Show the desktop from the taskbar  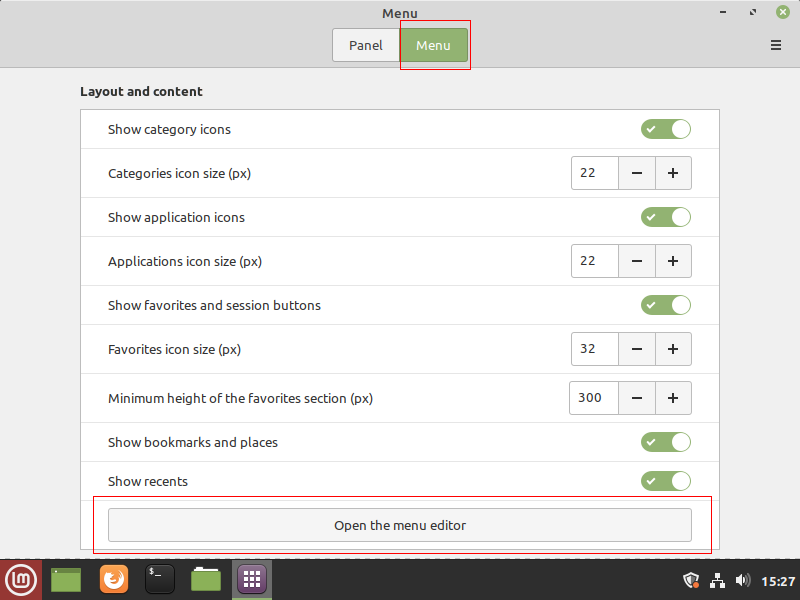66,580
